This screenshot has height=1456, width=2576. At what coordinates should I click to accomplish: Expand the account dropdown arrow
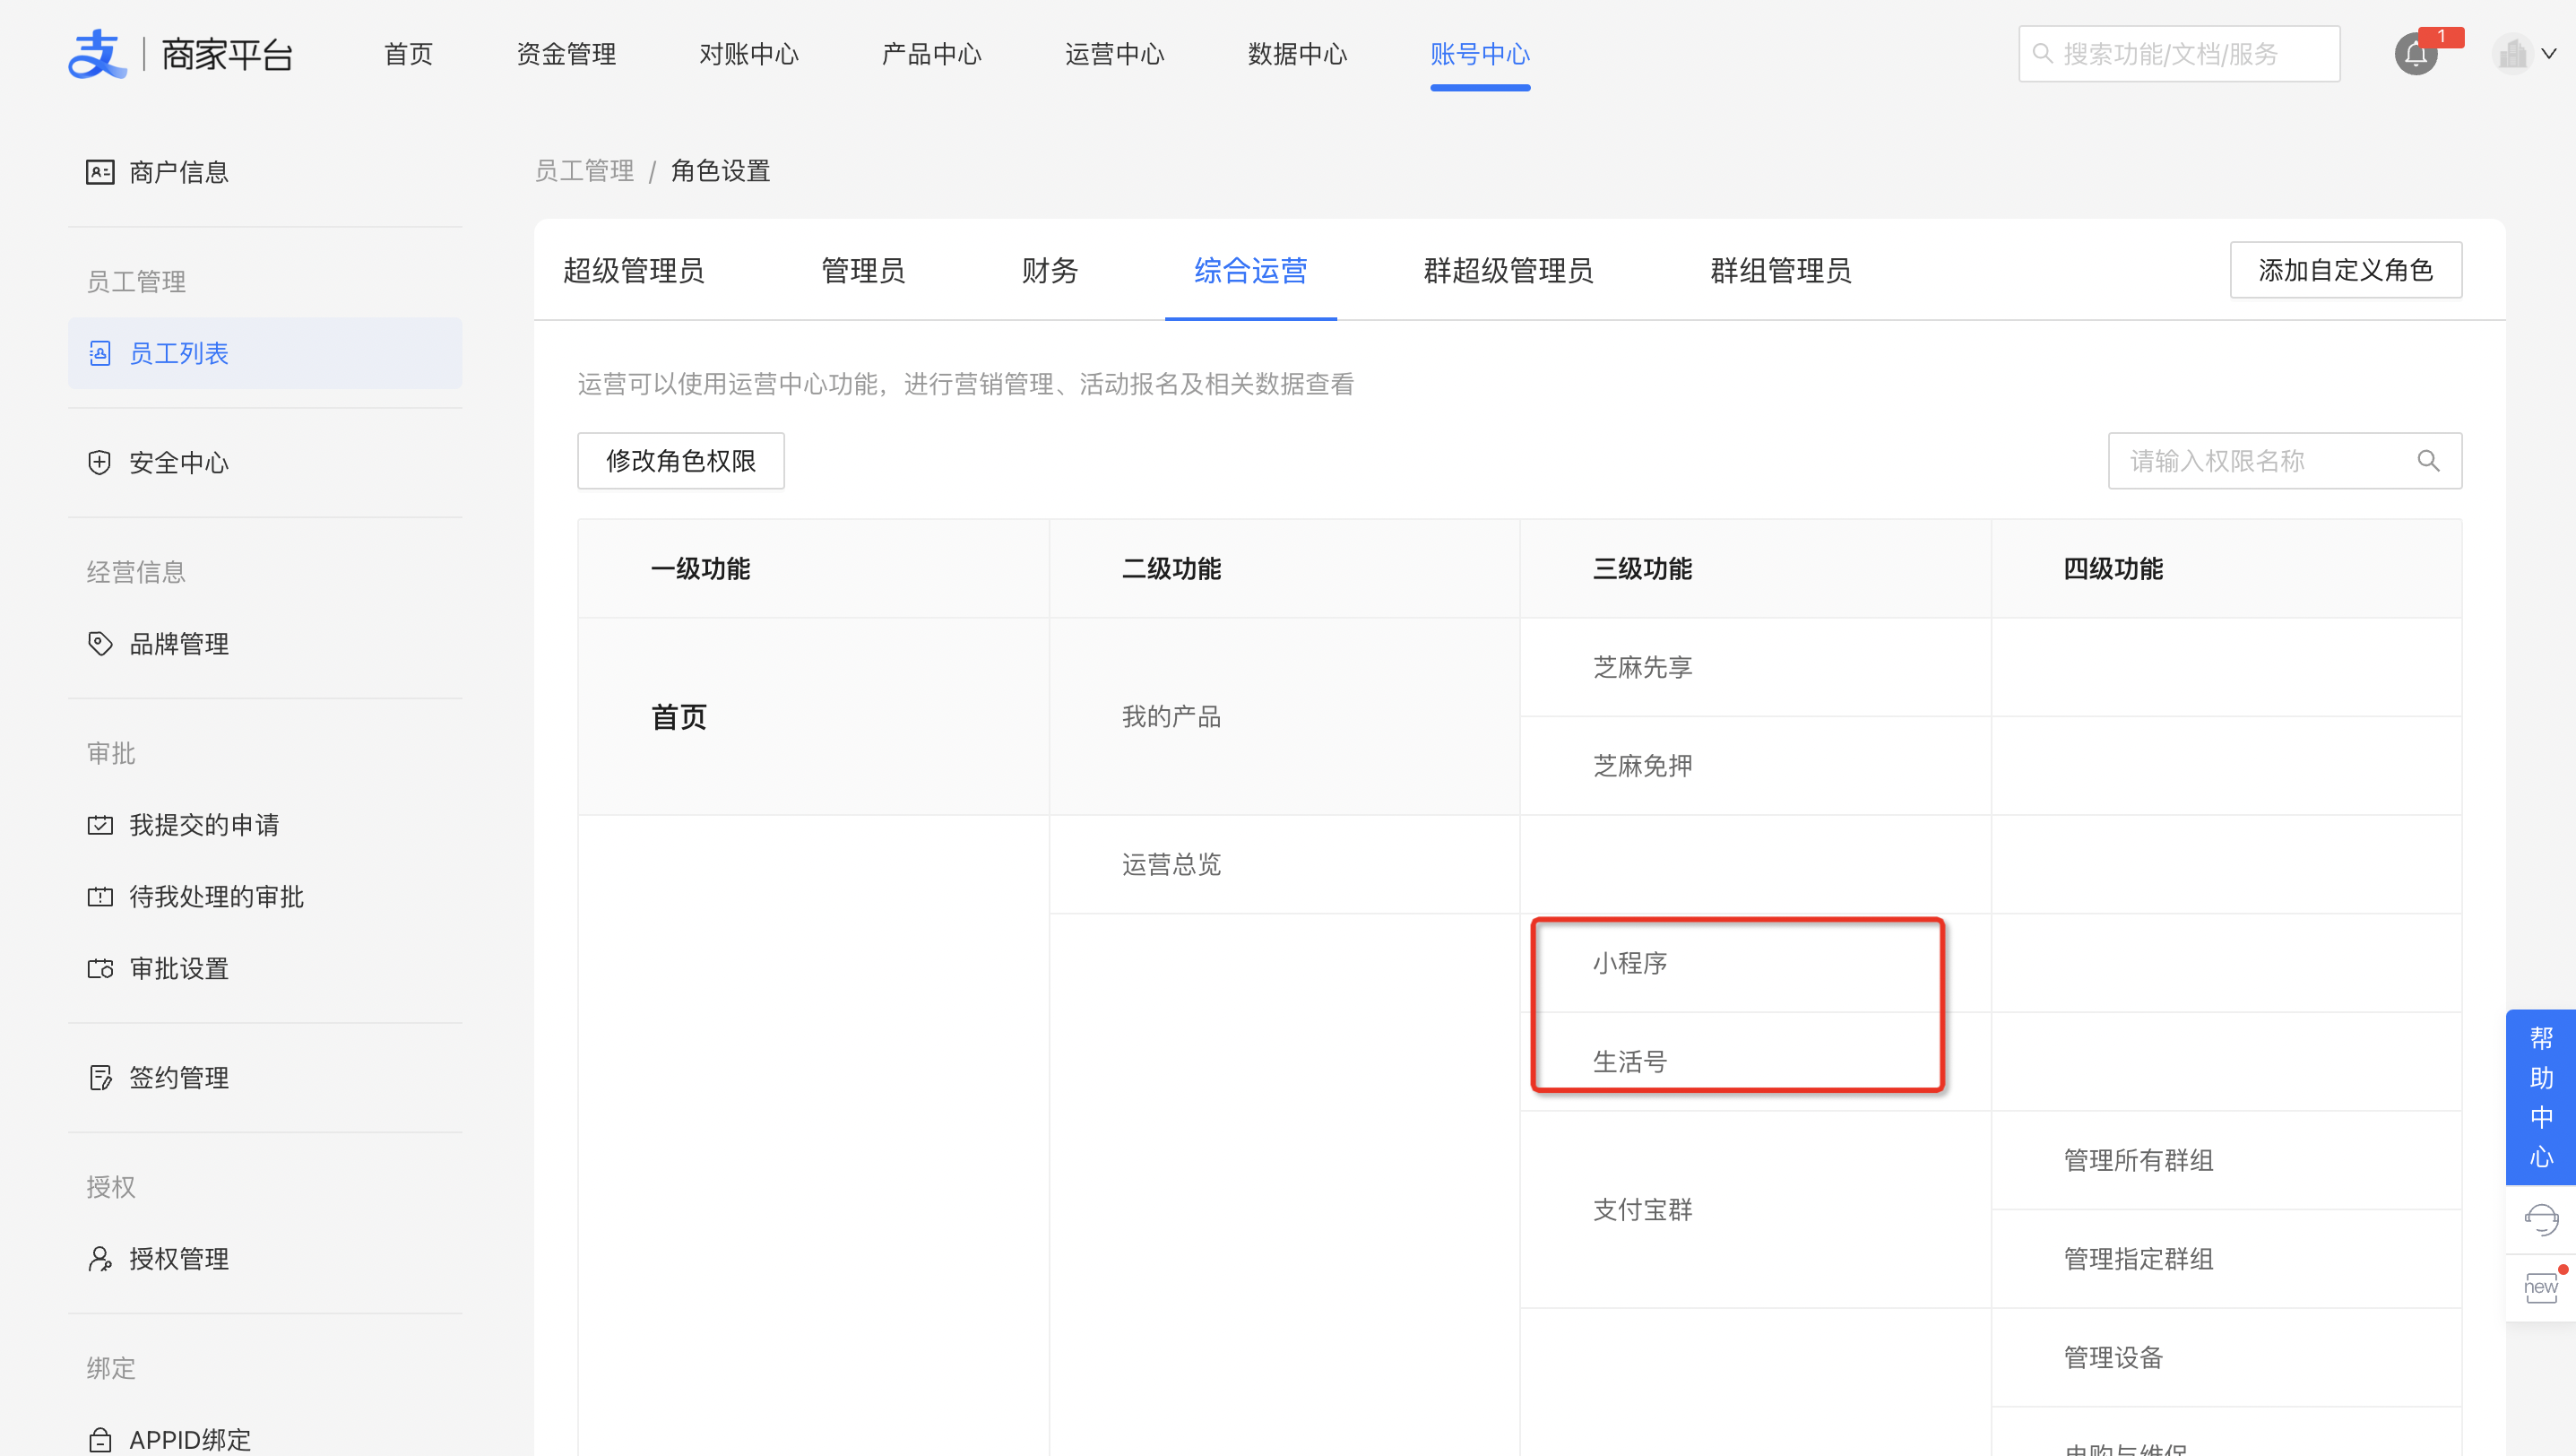[x=2549, y=54]
